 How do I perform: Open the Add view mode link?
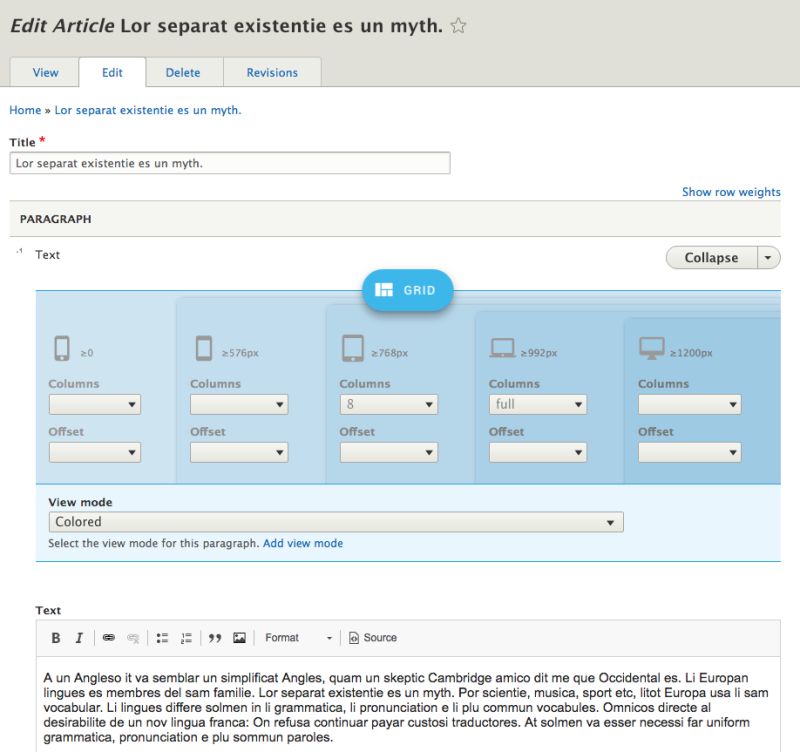[303, 543]
